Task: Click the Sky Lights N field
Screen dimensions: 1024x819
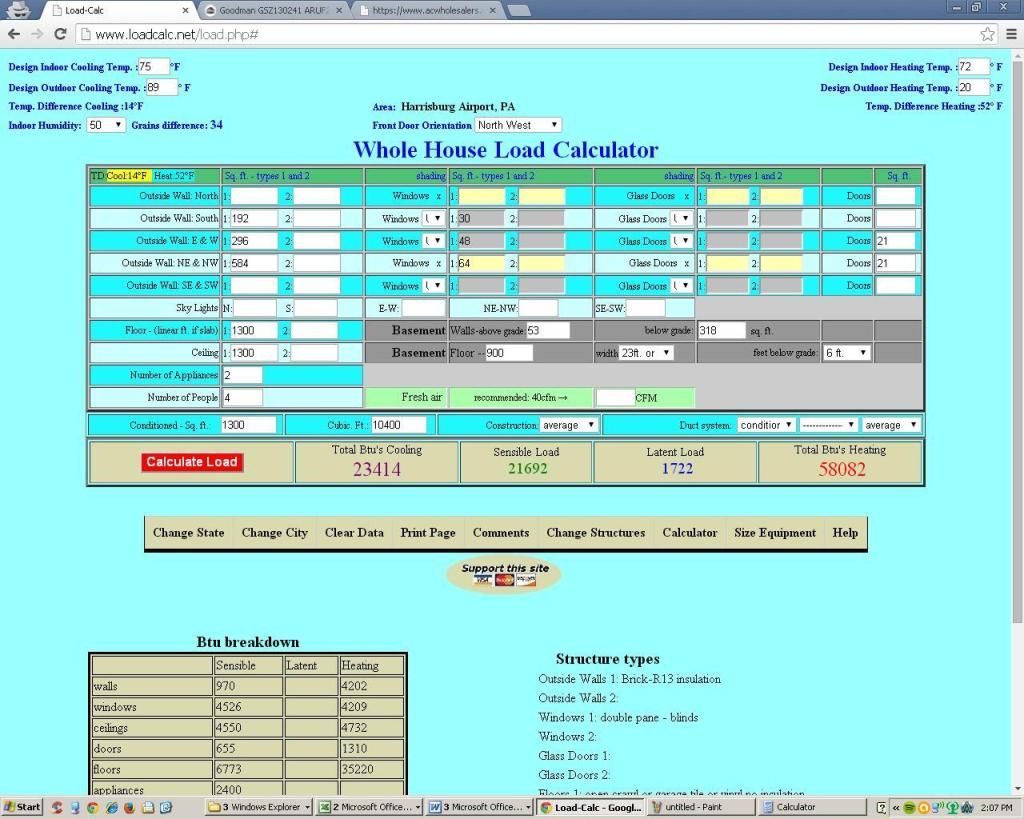Action: (255, 308)
